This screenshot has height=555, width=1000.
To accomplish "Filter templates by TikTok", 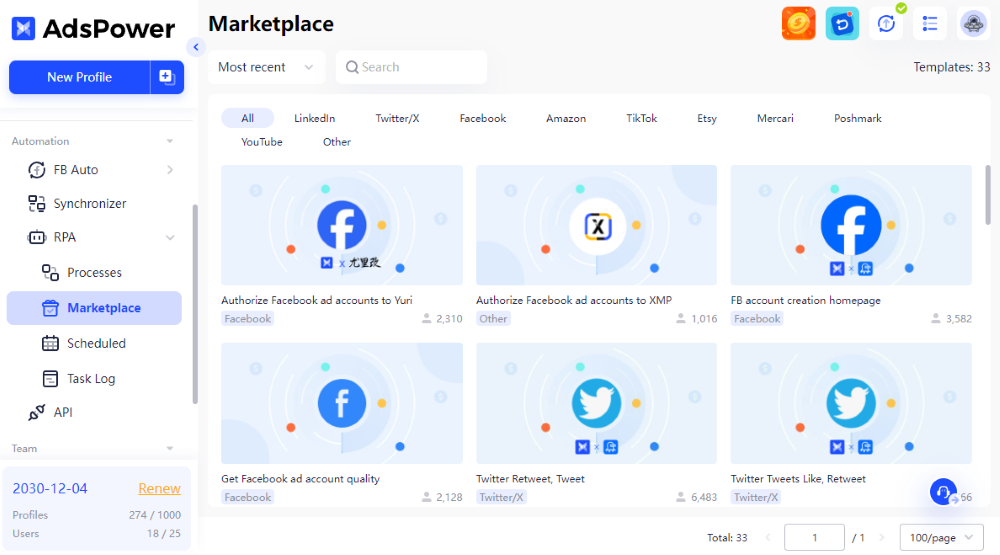I will pos(641,118).
